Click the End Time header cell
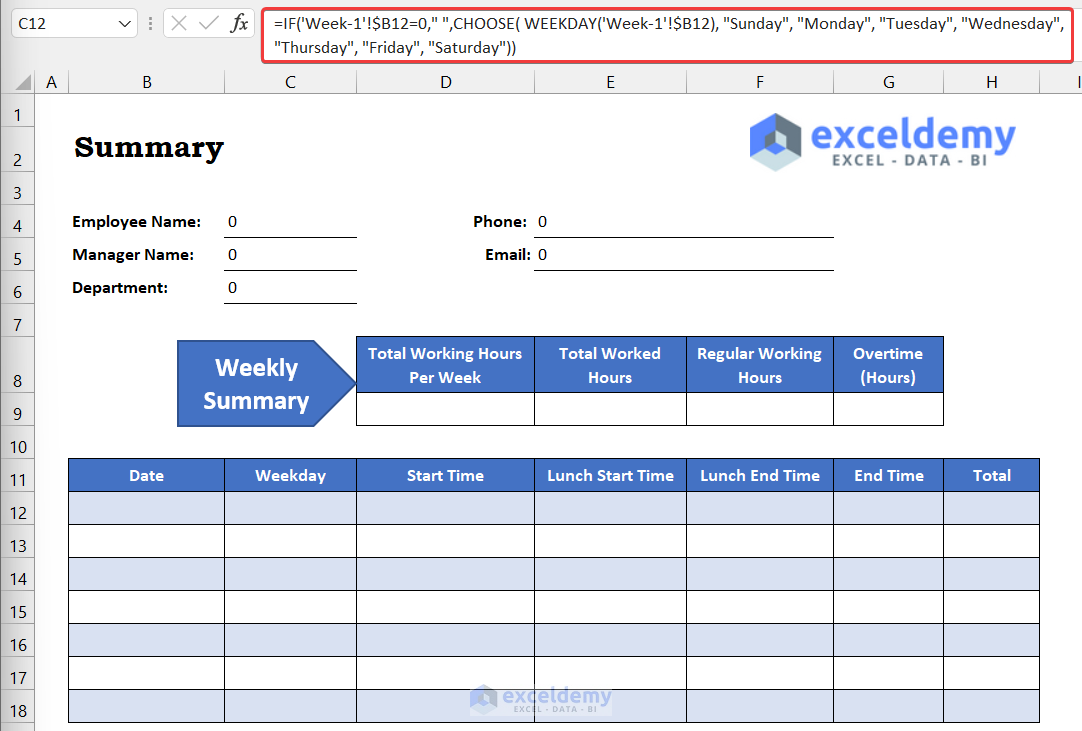The width and height of the screenshot is (1082, 731). (x=888, y=475)
